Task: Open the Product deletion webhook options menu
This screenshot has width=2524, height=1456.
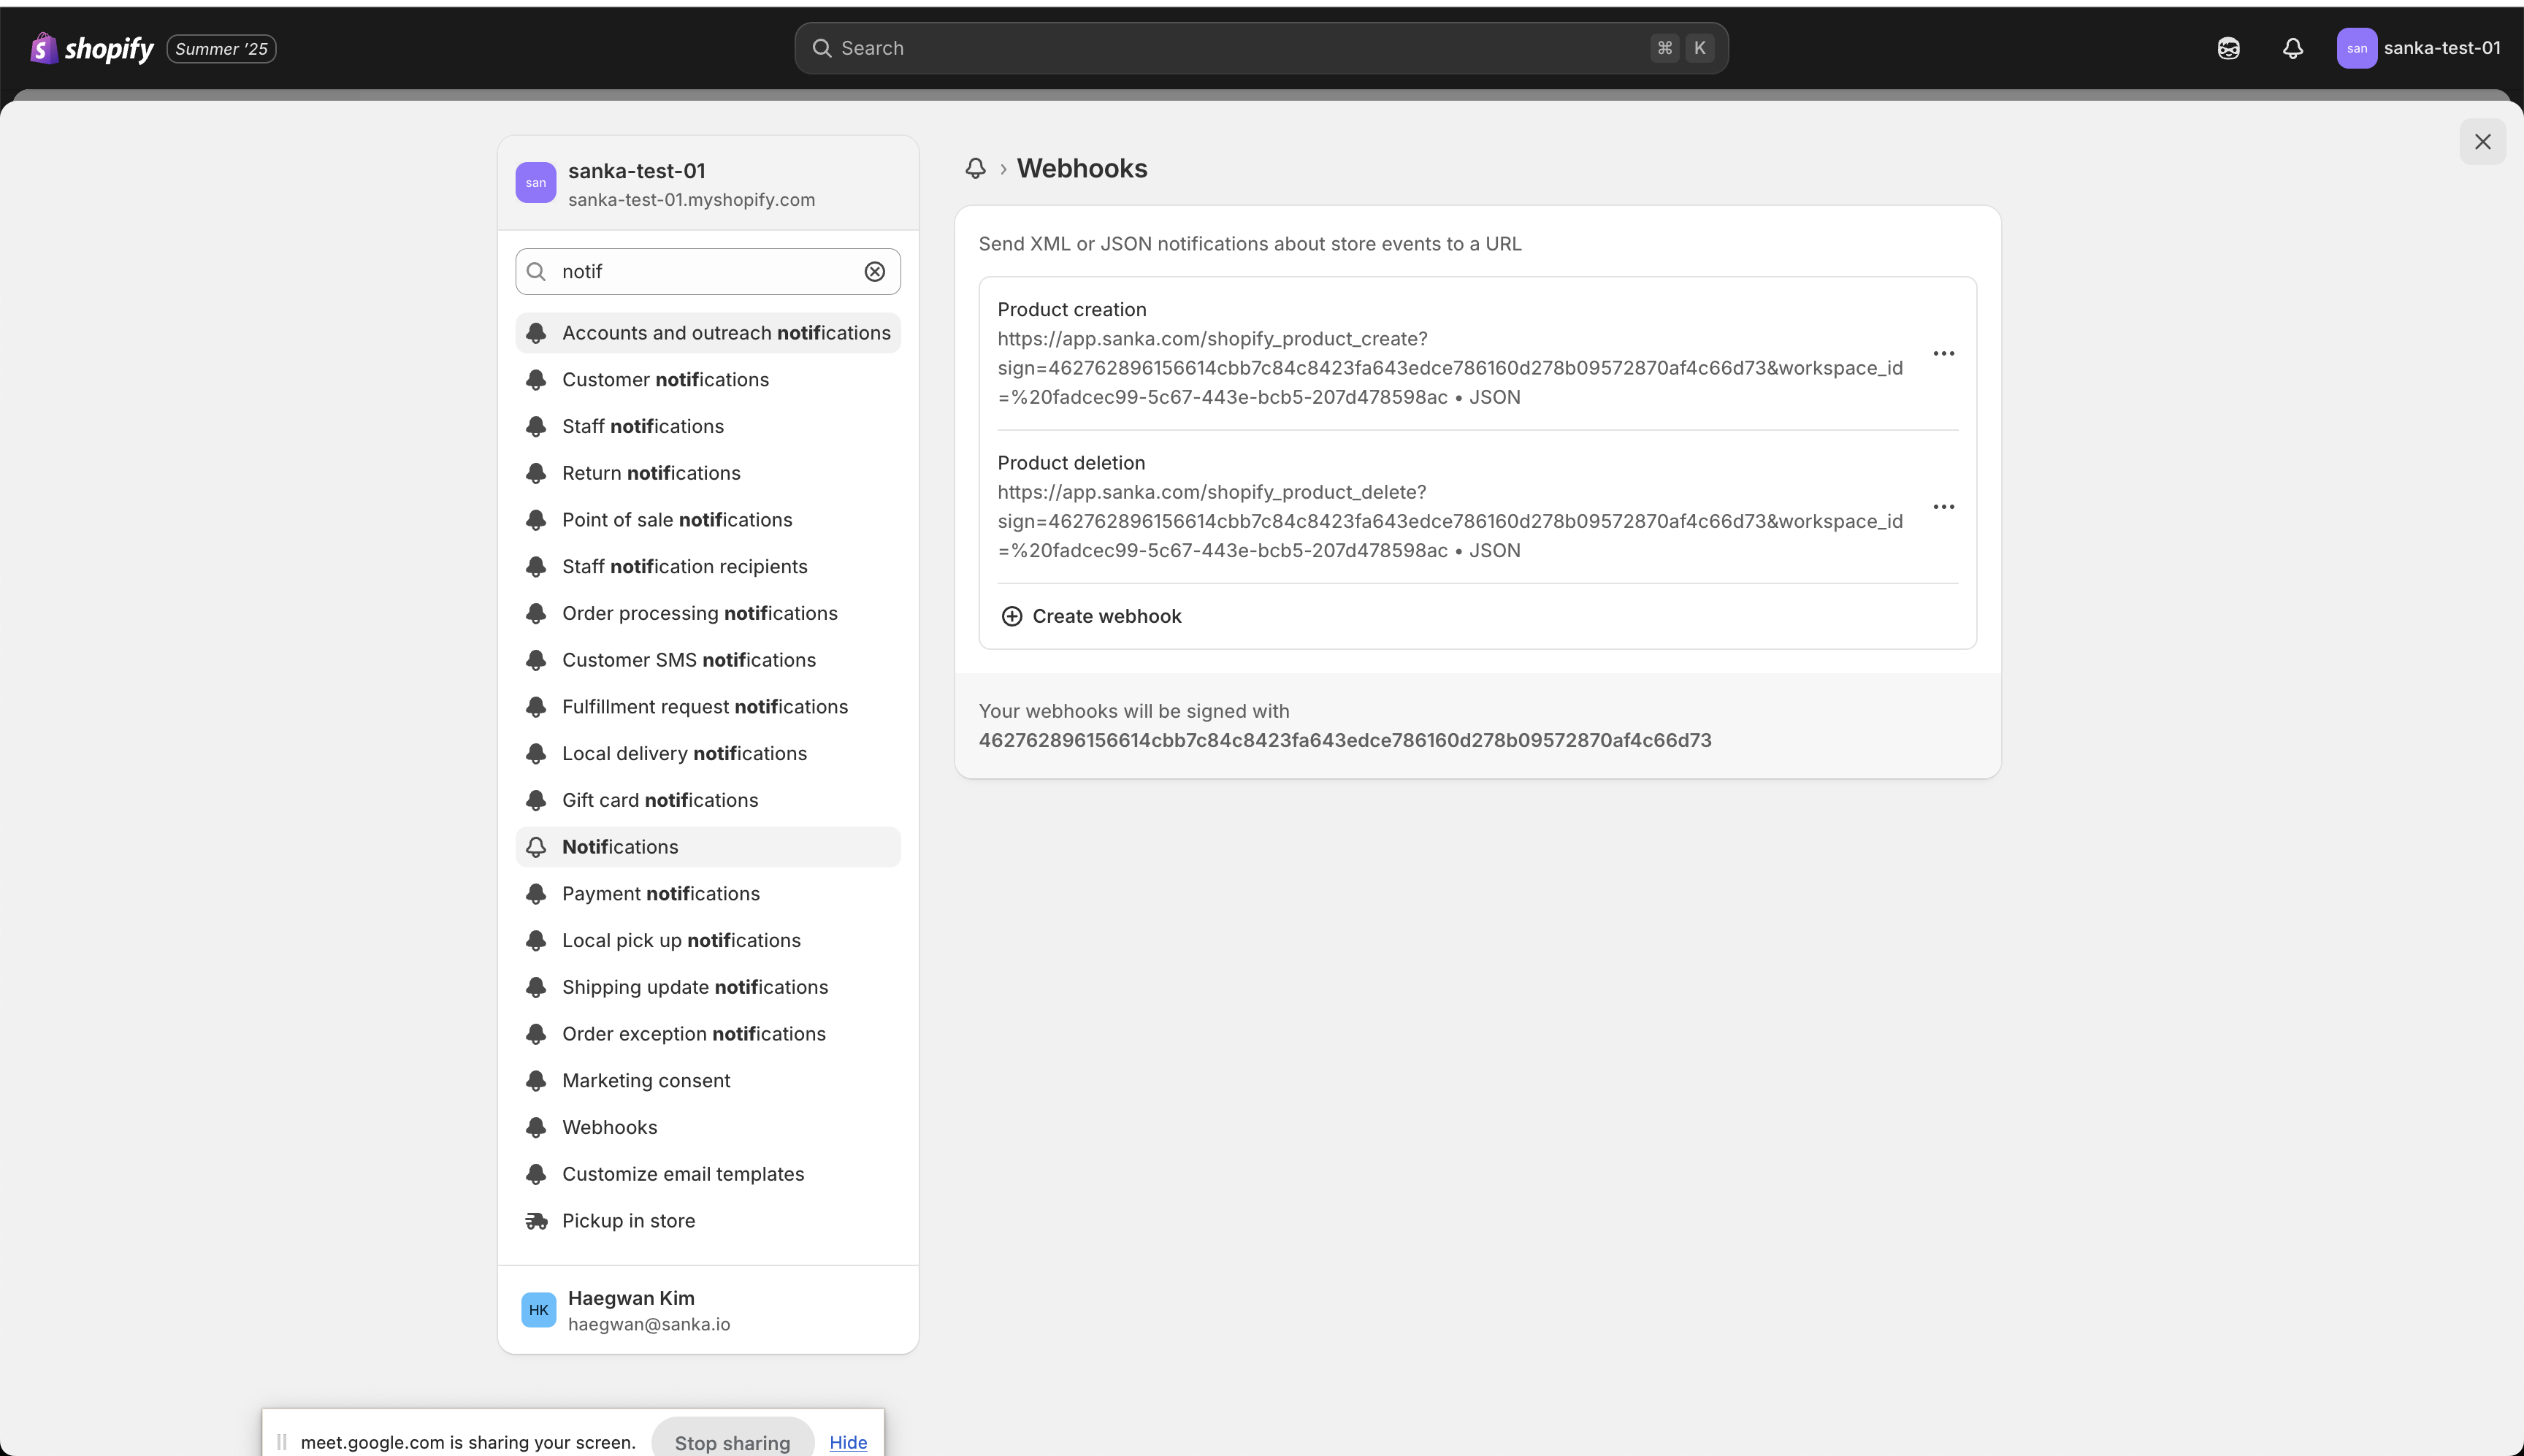Action: tap(1943, 507)
